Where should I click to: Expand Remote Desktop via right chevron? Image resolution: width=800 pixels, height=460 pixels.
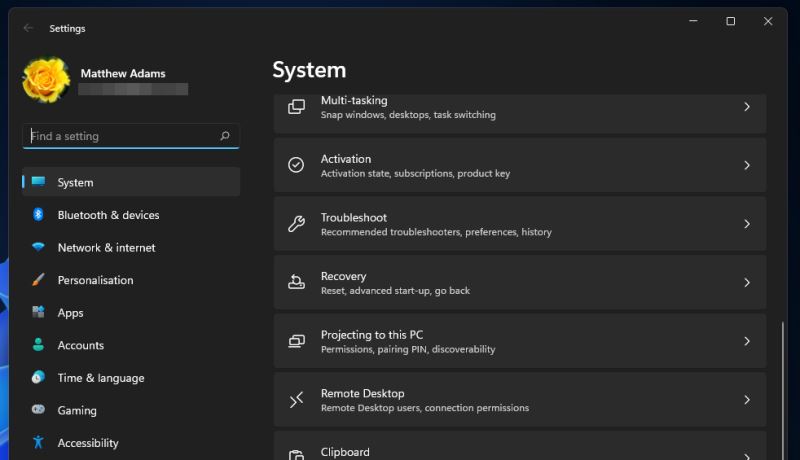(x=746, y=400)
